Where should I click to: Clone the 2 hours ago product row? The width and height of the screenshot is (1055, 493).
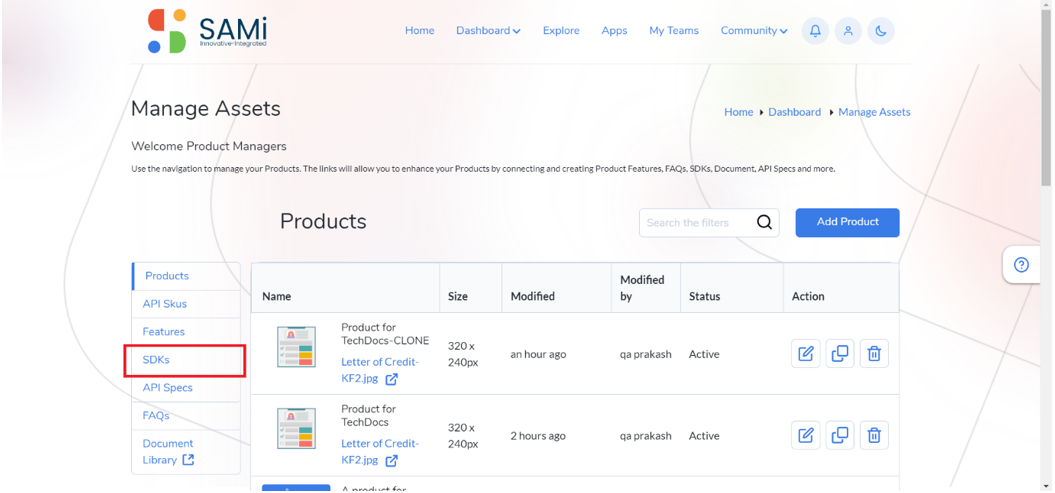(x=840, y=435)
